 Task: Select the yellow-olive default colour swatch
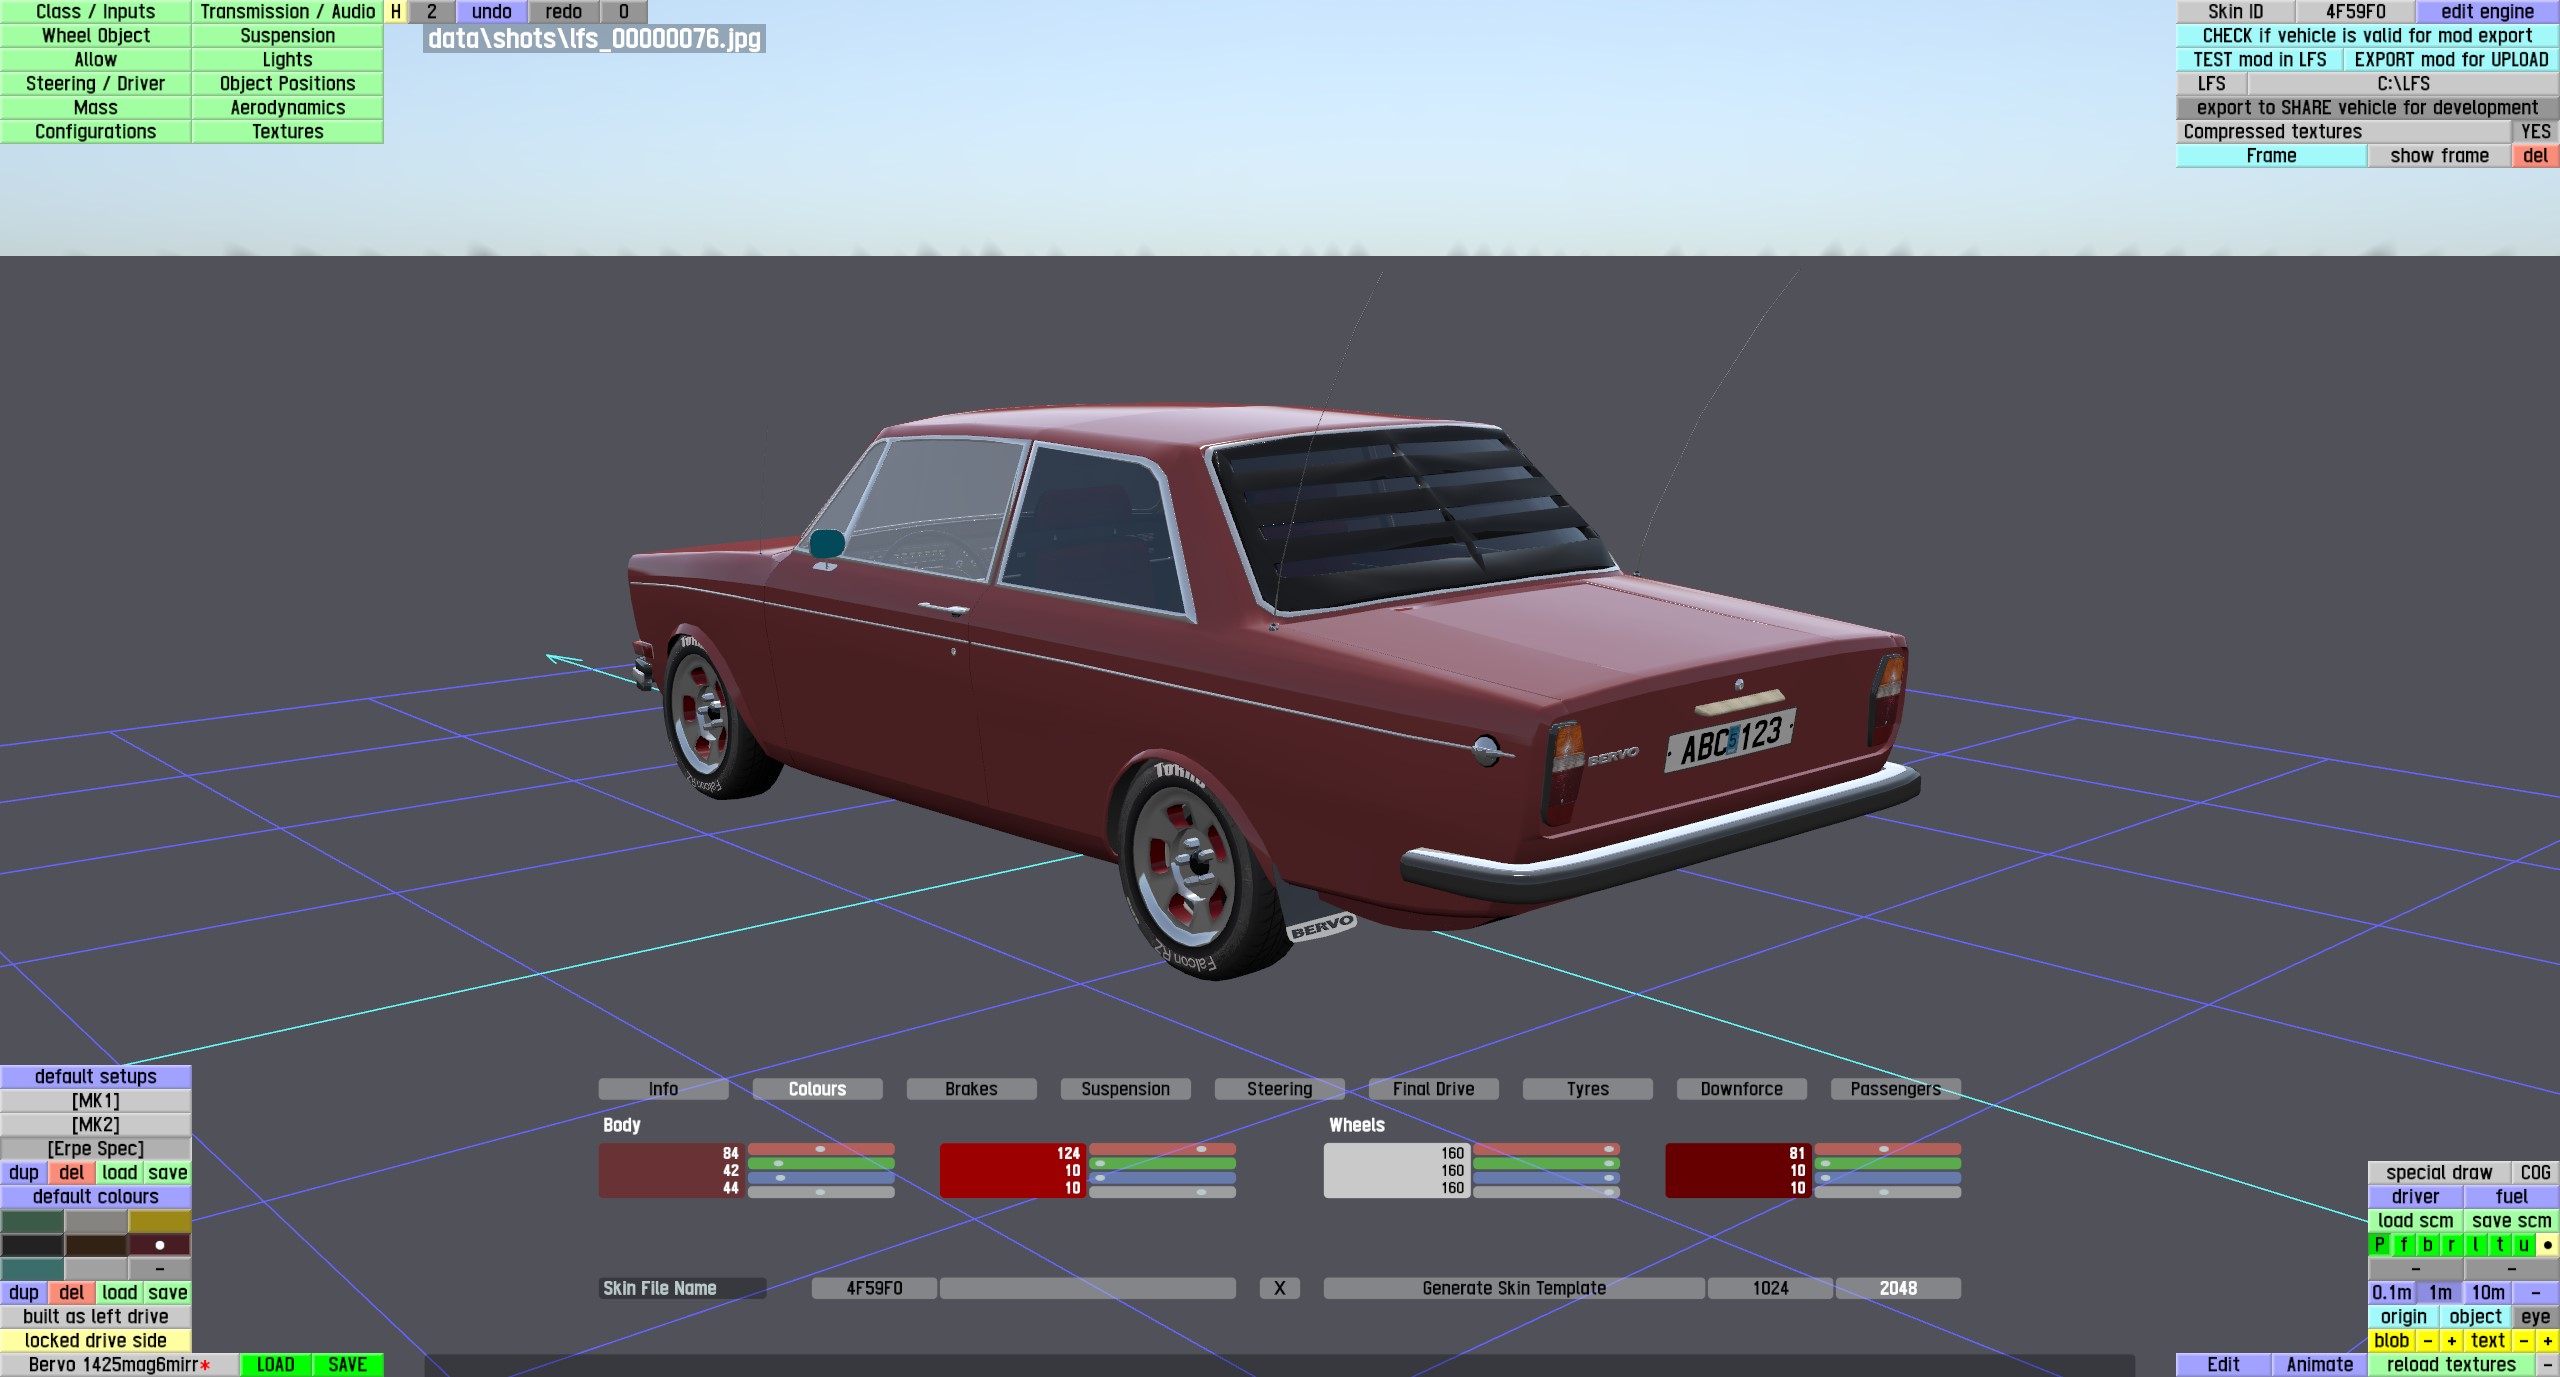160,1221
